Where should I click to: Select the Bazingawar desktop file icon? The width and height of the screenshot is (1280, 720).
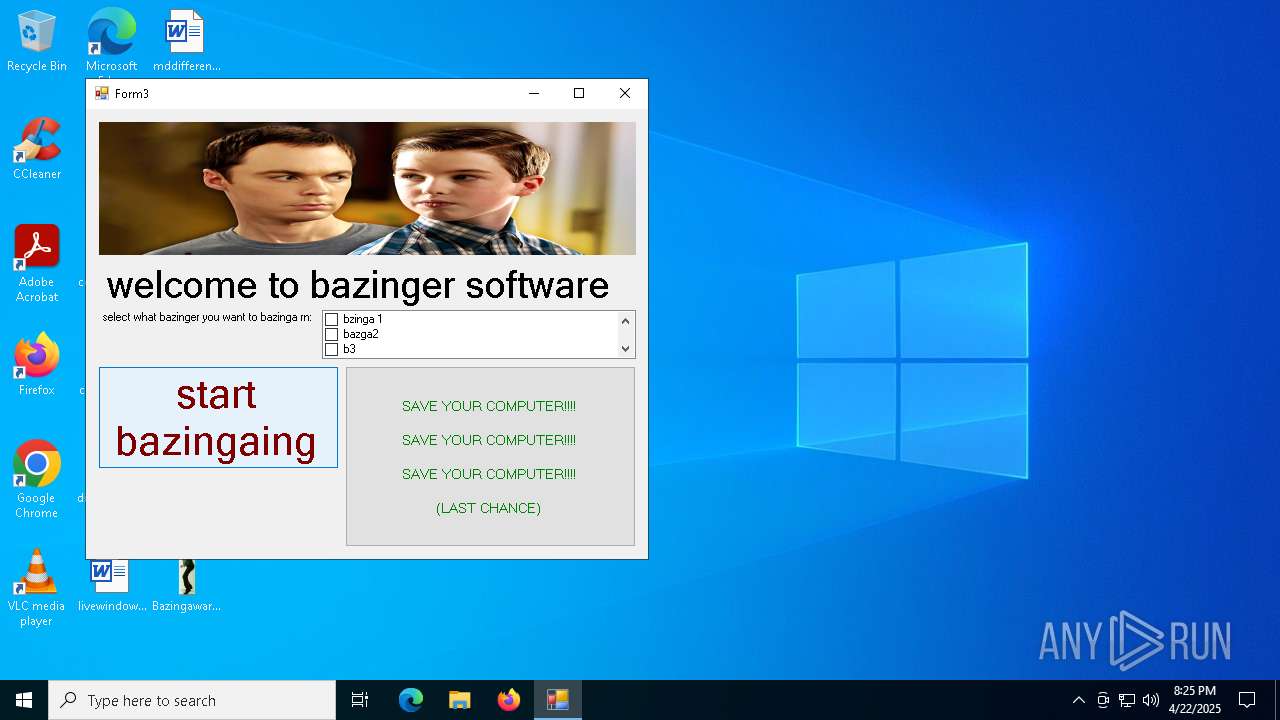[x=186, y=585]
